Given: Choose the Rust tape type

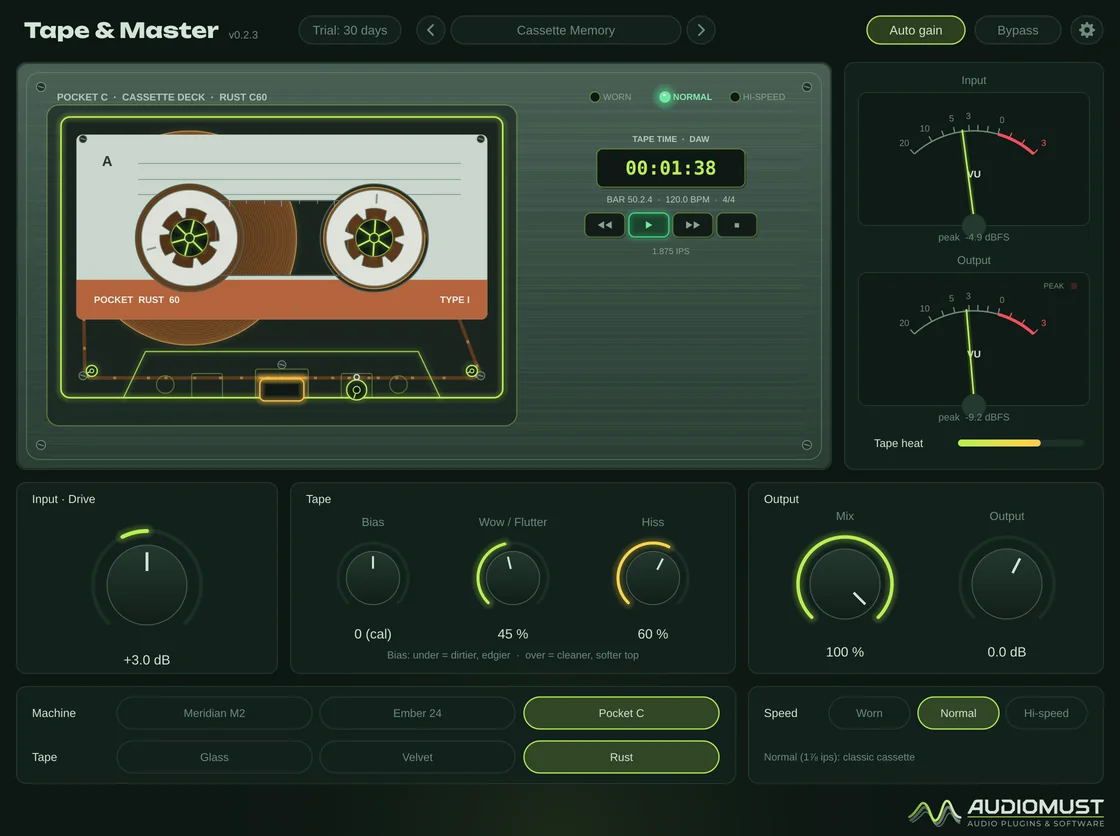Looking at the screenshot, I should 621,757.
